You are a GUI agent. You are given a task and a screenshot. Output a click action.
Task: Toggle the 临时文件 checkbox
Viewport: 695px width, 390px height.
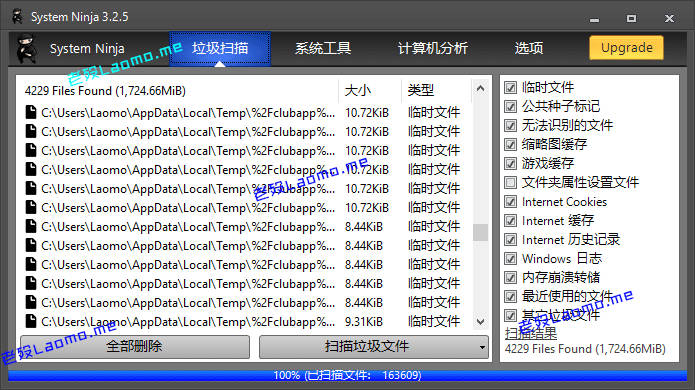tap(511, 87)
